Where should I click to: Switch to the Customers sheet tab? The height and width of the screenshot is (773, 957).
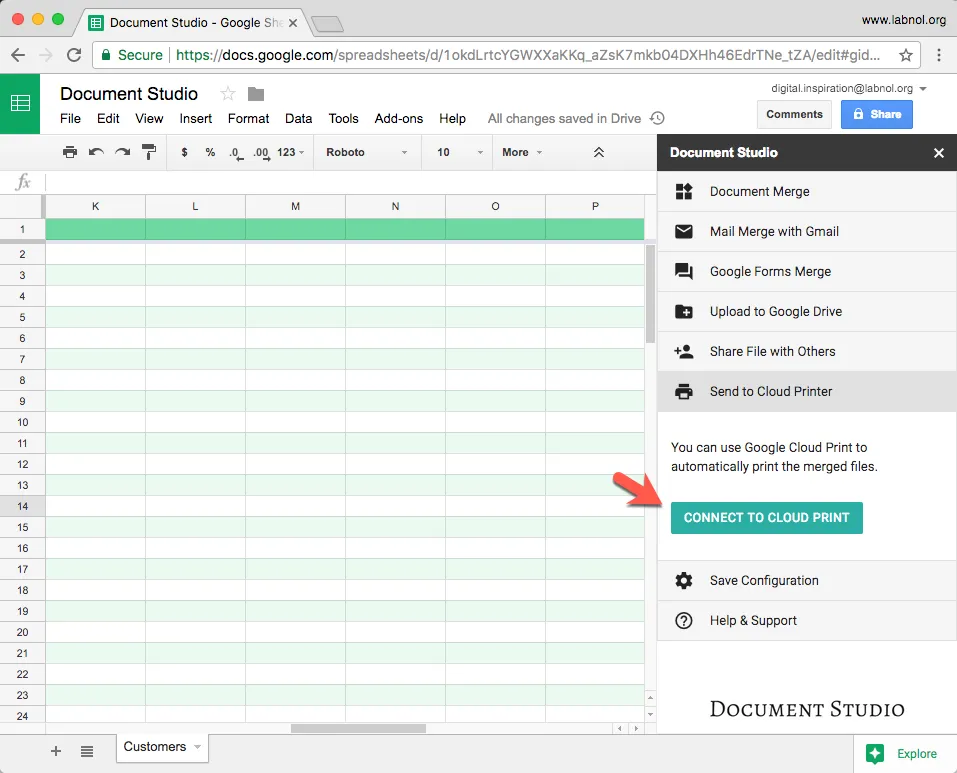coord(155,746)
